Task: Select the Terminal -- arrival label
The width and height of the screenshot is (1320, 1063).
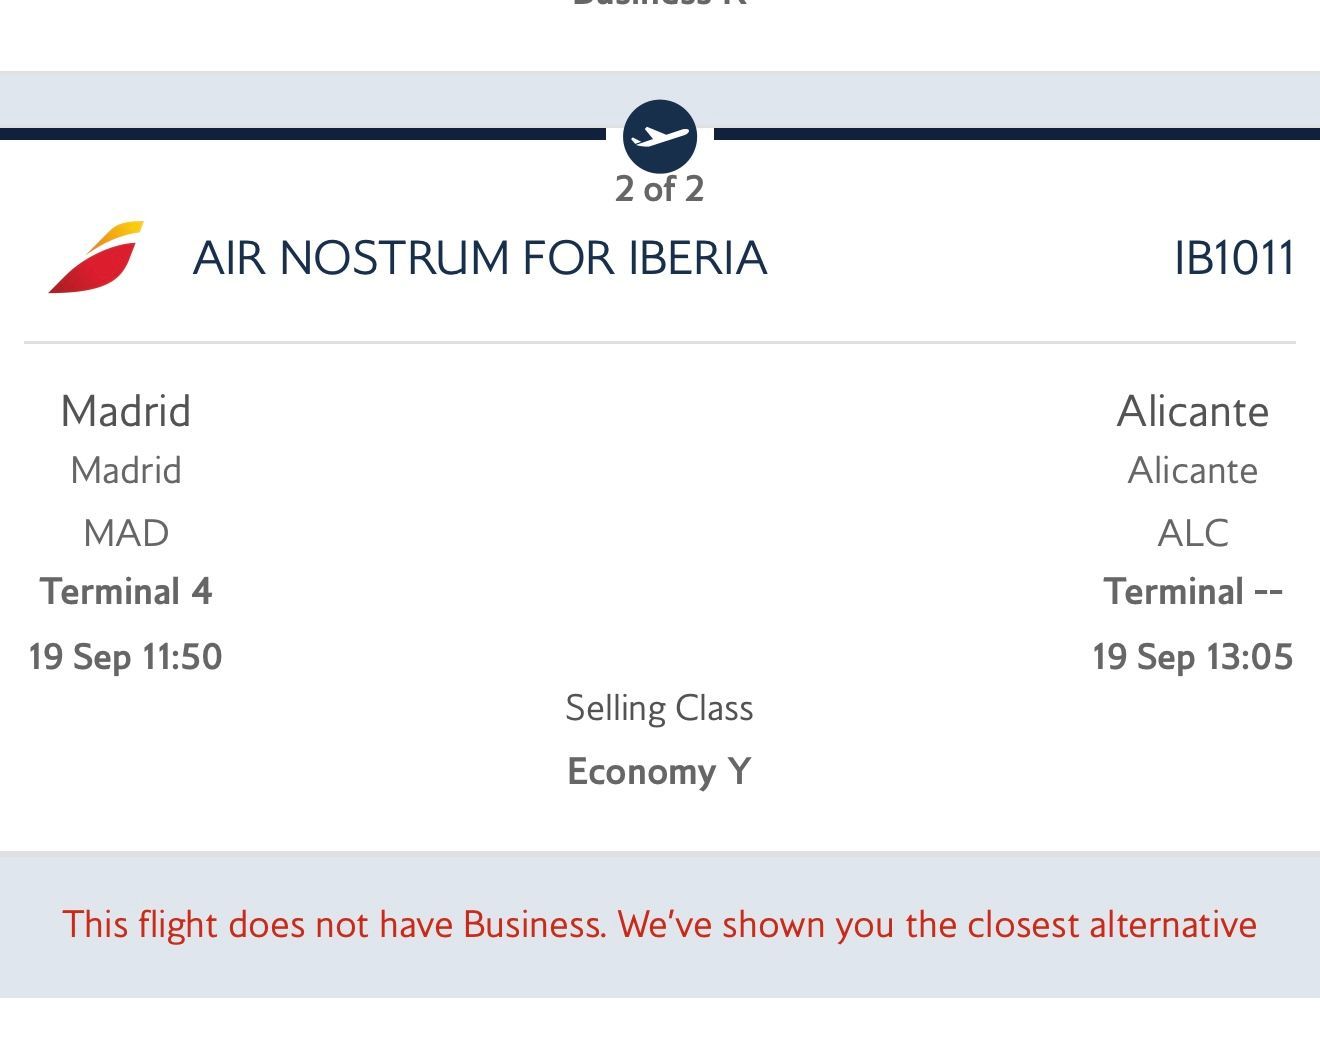Action: pos(1193,592)
